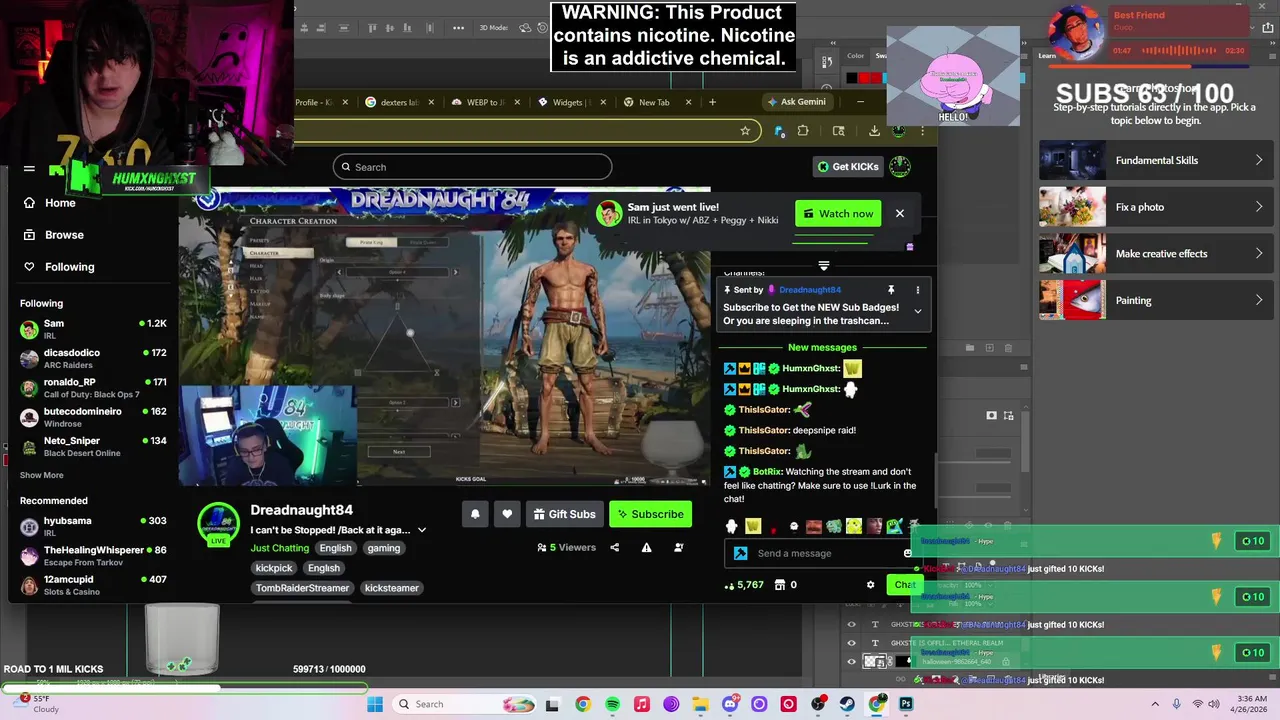Jump to New messages in chat
This screenshot has height=720, width=1280.
[822, 347]
